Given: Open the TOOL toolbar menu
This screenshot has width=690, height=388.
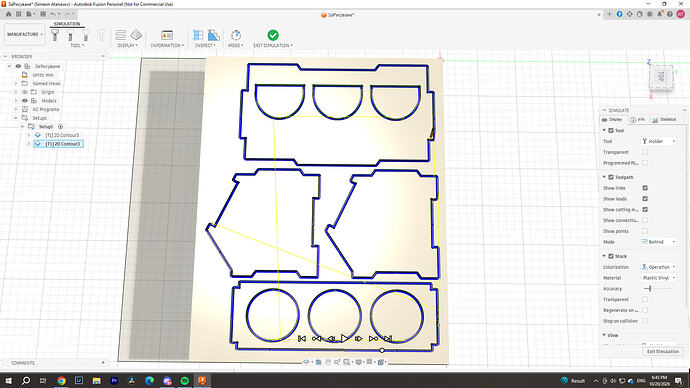Looking at the screenshot, I should (x=77, y=45).
